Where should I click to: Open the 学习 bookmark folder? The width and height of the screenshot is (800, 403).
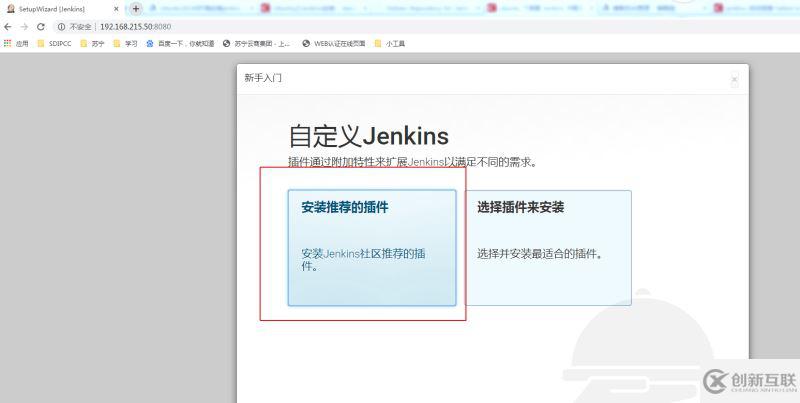click(125, 44)
